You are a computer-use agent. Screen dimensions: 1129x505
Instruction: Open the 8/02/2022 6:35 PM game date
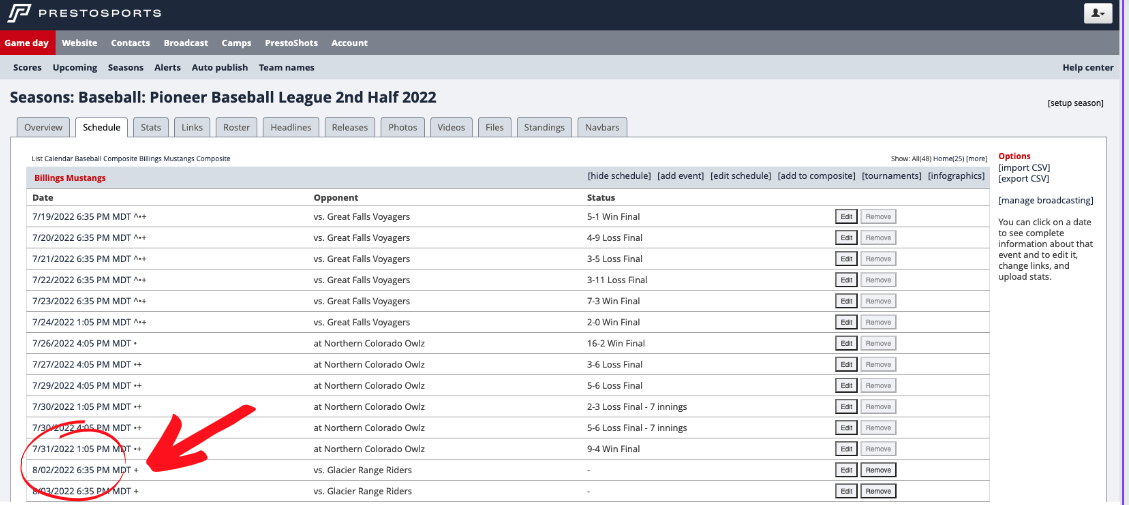pyautogui.click(x=81, y=470)
